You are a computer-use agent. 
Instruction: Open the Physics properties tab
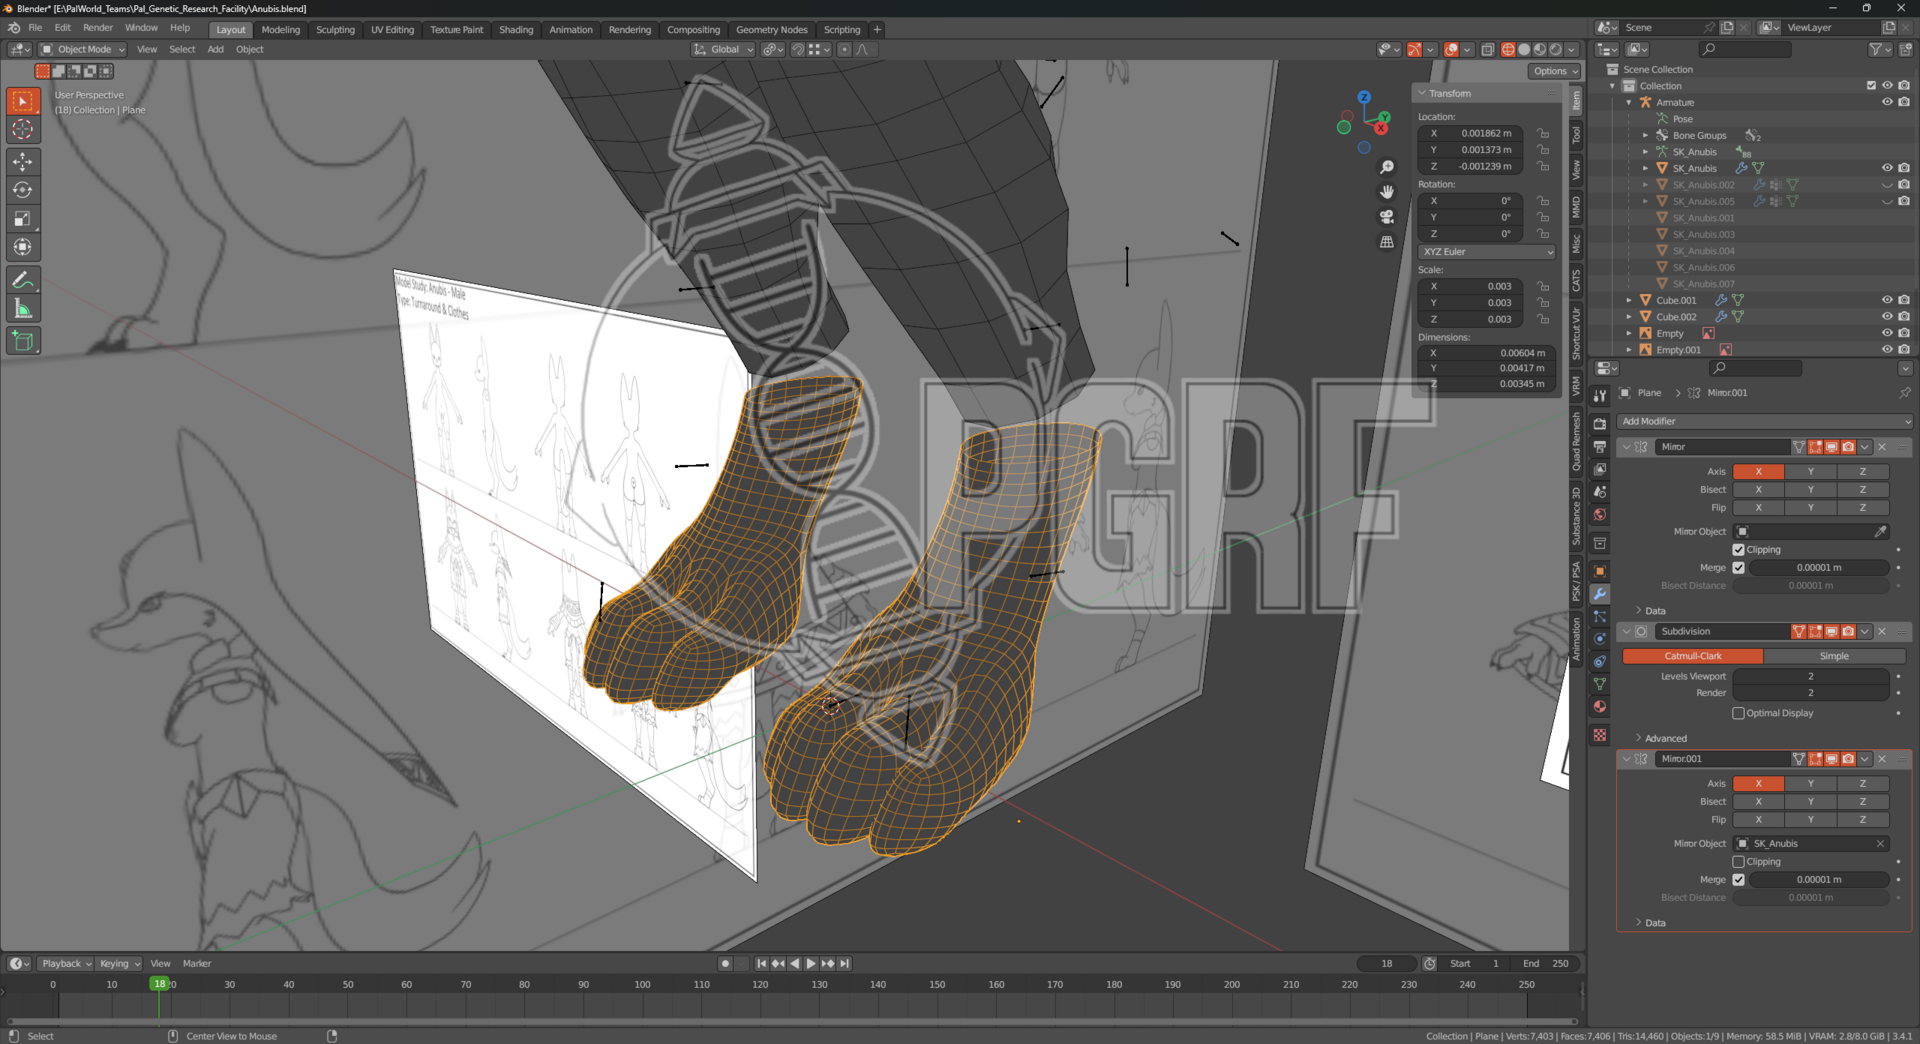pyautogui.click(x=1600, y=639)
